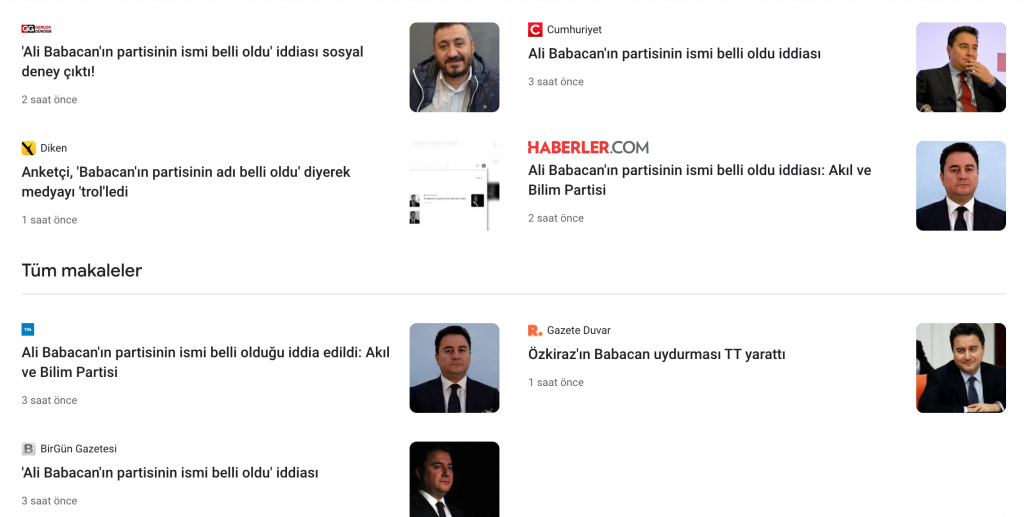Click the Haberler.com logo
The image size is (1024, 517).
588,147
